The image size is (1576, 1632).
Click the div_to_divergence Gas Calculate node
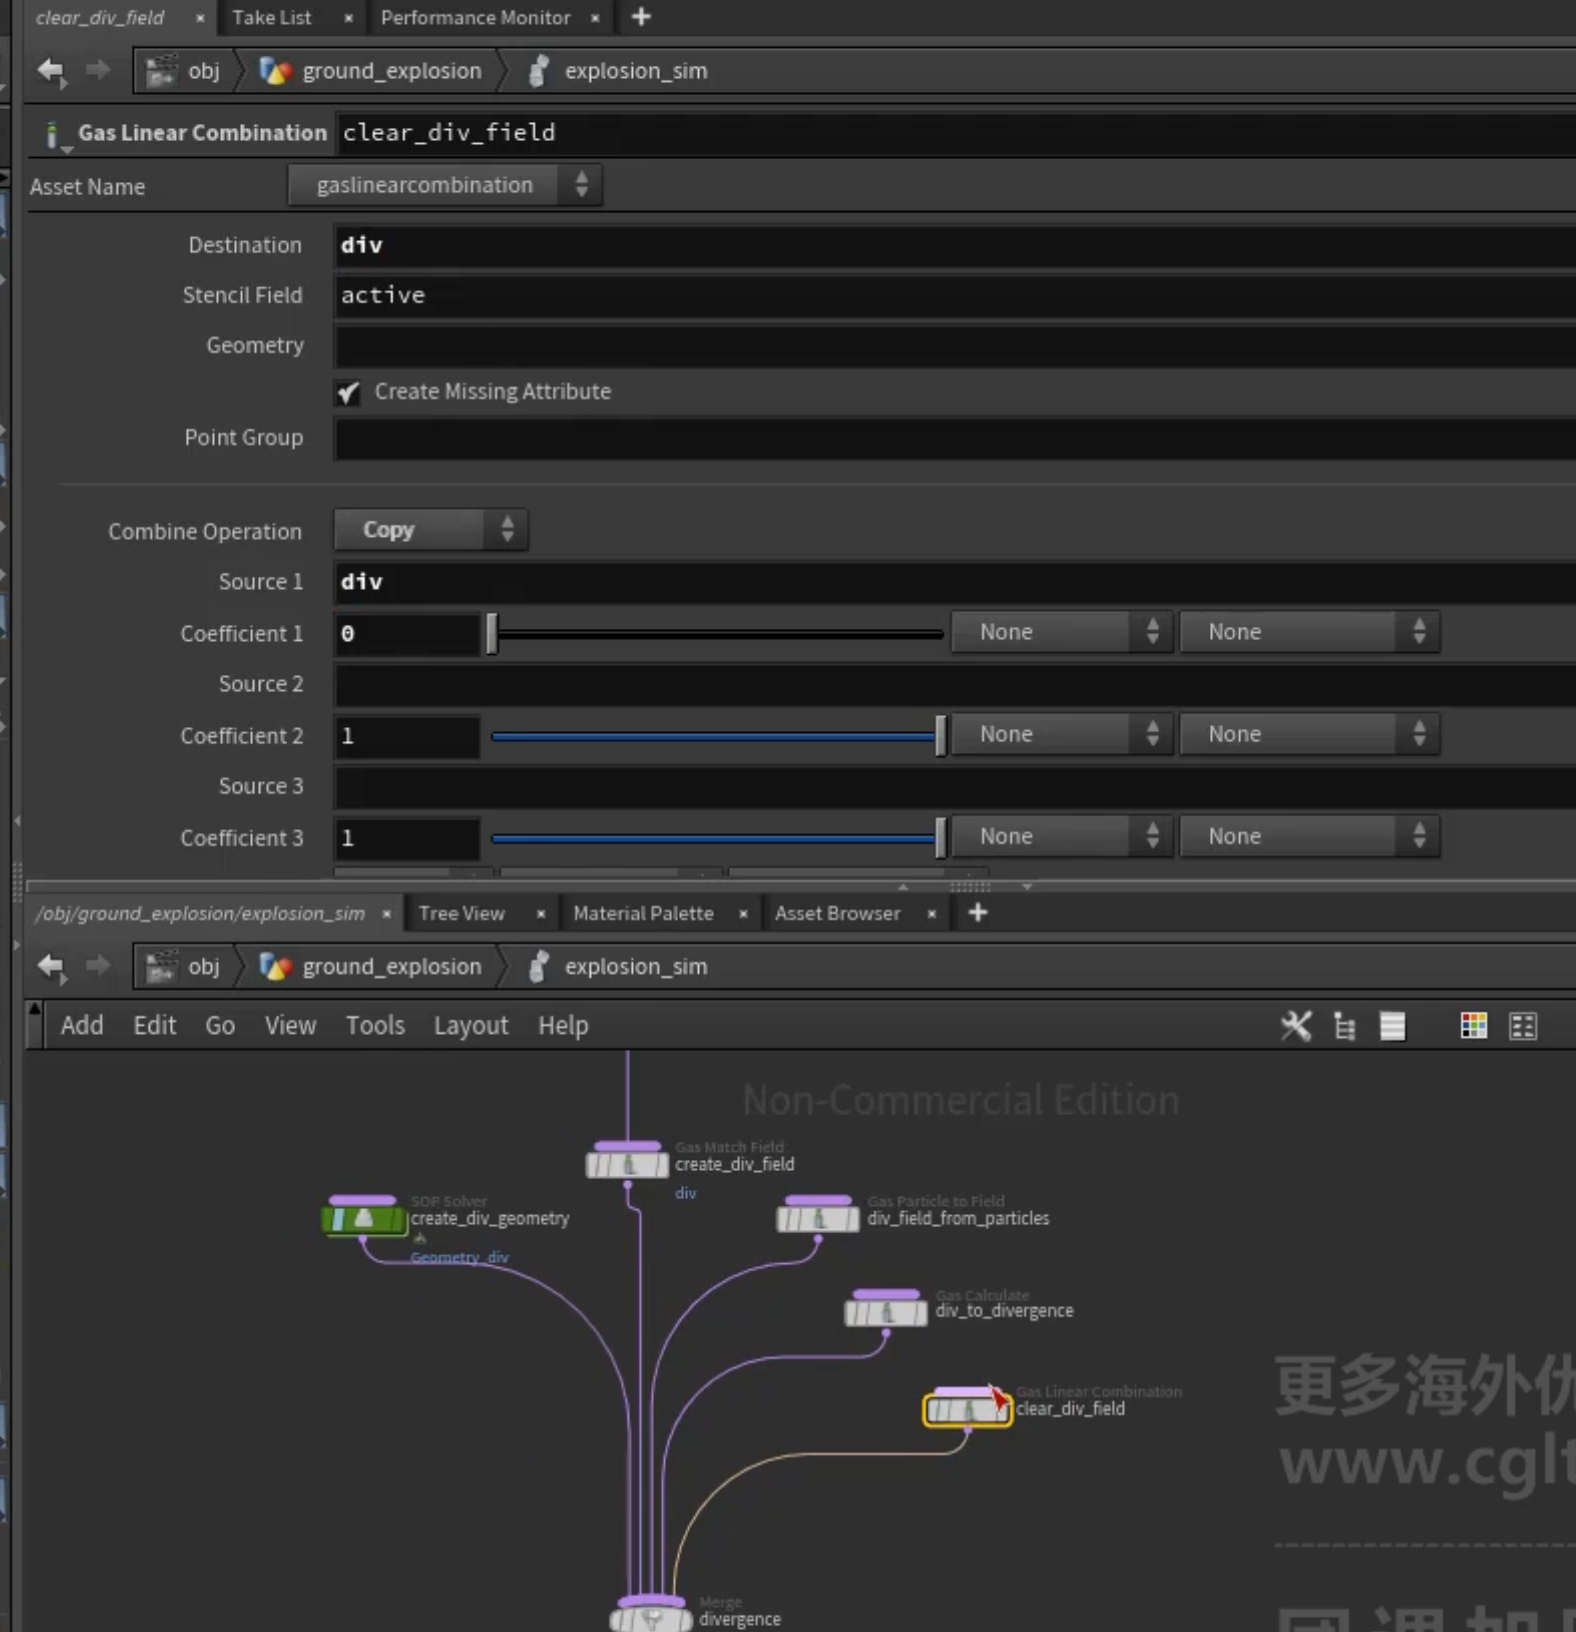886,1311
